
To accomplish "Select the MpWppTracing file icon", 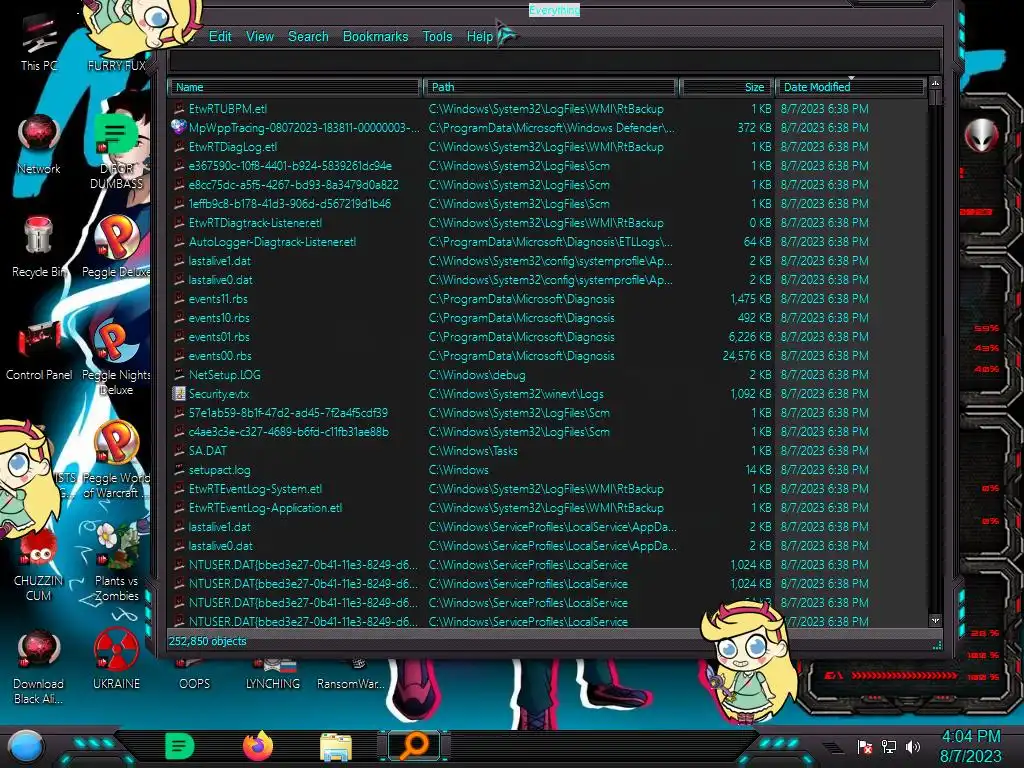I will 179,128.
